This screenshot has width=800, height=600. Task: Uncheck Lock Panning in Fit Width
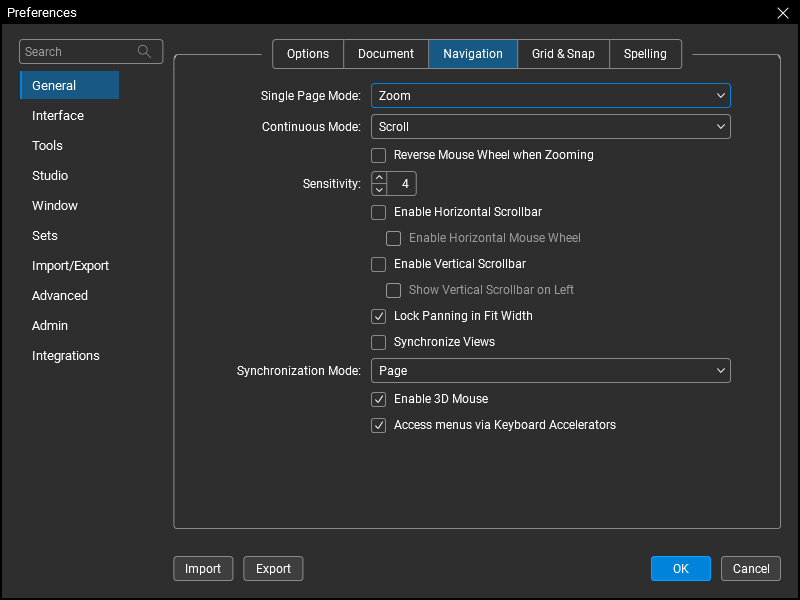click(379, 316)
